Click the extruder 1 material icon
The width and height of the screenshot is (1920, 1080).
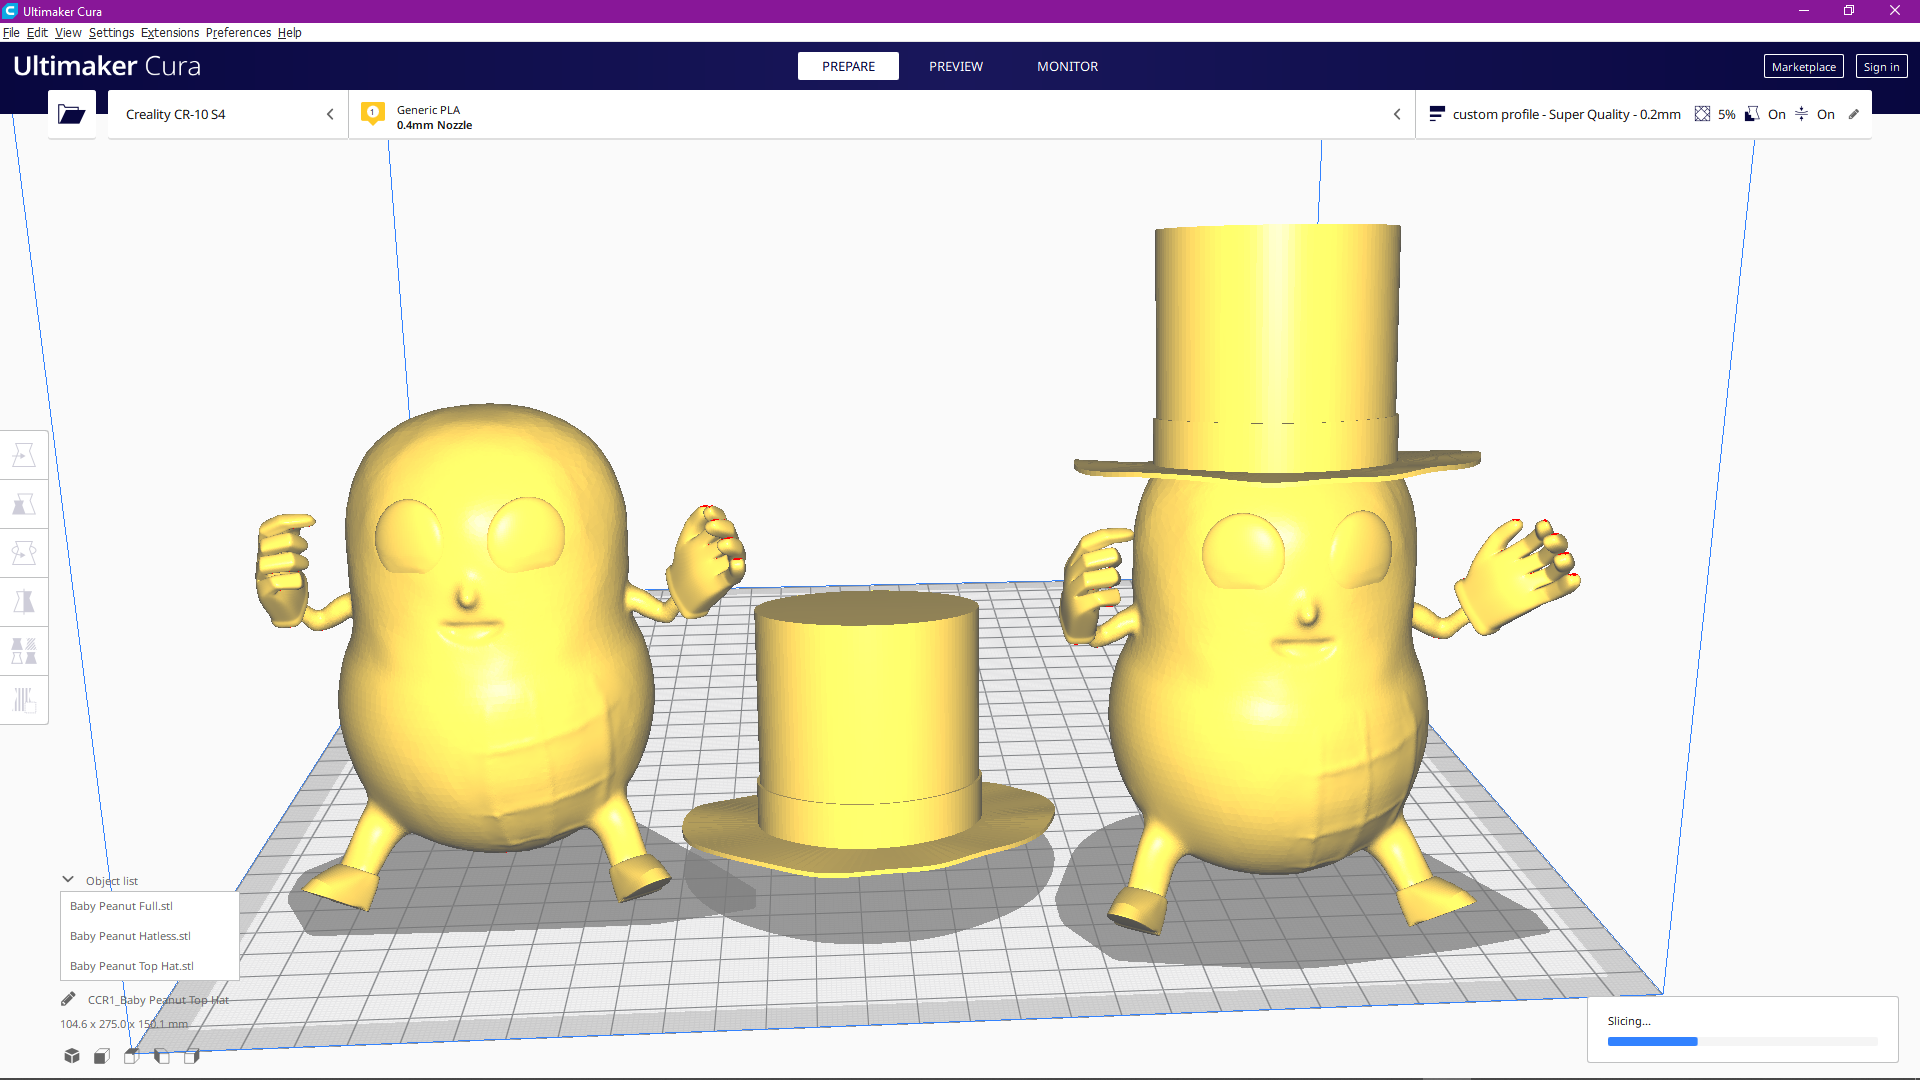coord(373,114)
